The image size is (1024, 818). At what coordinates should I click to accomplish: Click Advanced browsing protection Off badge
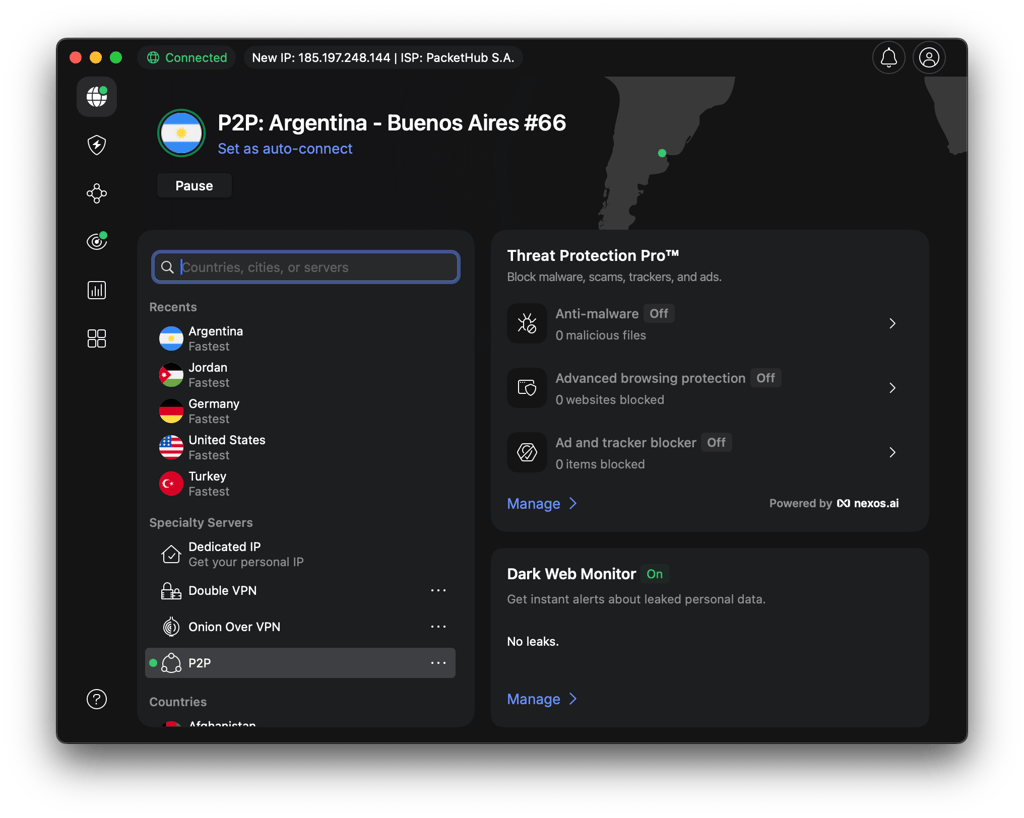click(765, 378)
